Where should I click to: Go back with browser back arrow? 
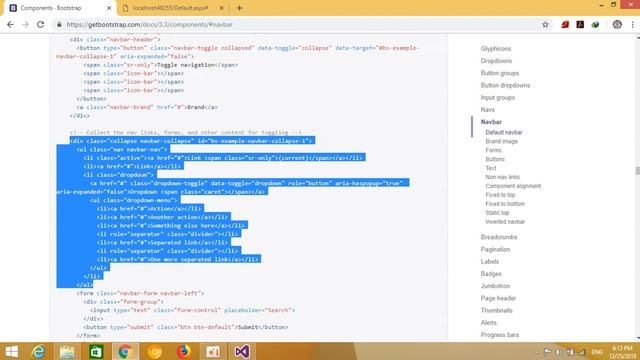coord(10,24)
